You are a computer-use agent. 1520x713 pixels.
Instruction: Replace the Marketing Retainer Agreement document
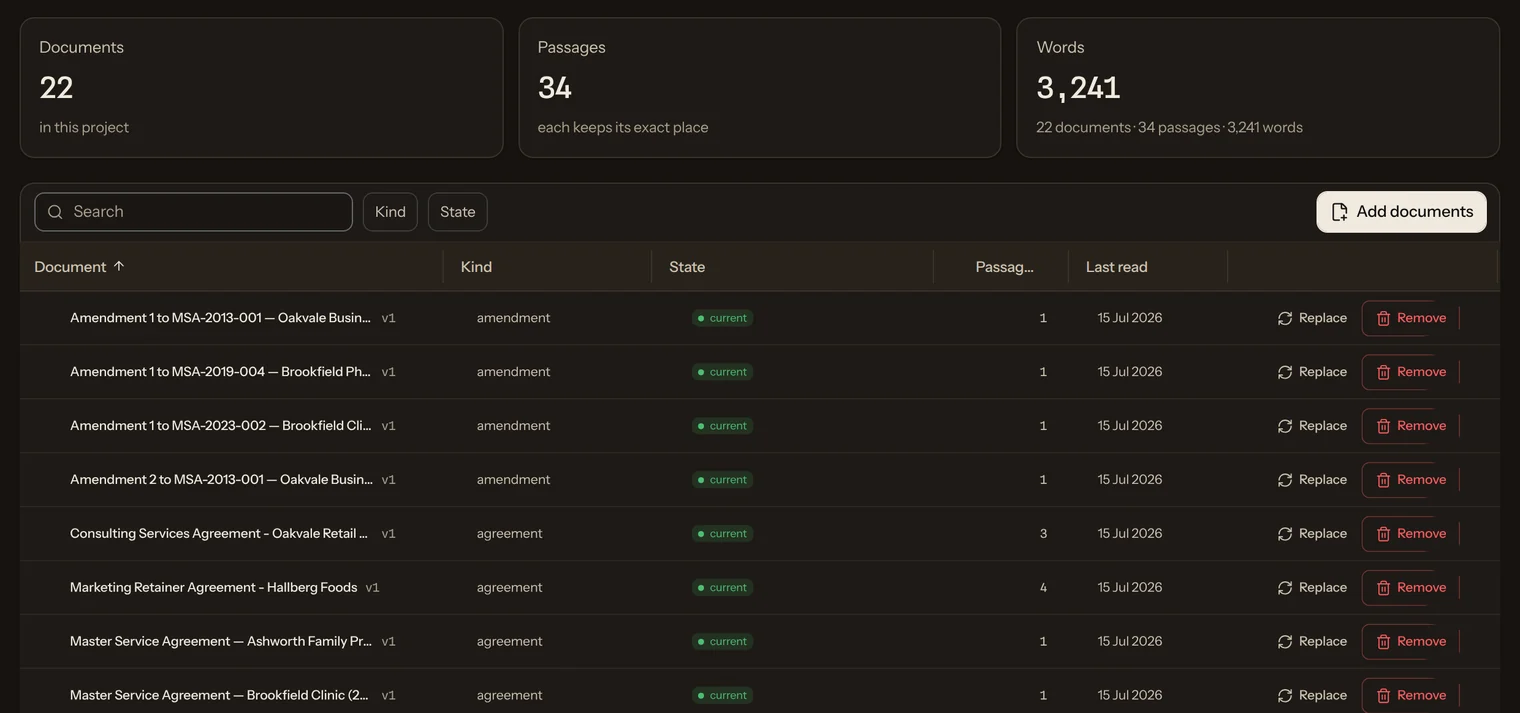pos(1312,588)
